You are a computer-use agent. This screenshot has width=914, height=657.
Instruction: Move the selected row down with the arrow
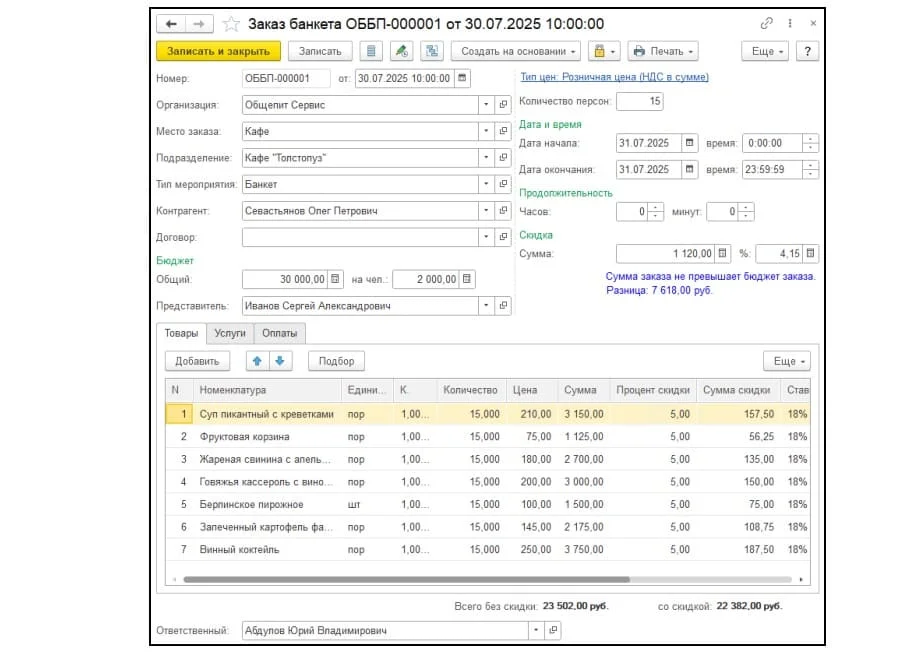click(280, 361)
